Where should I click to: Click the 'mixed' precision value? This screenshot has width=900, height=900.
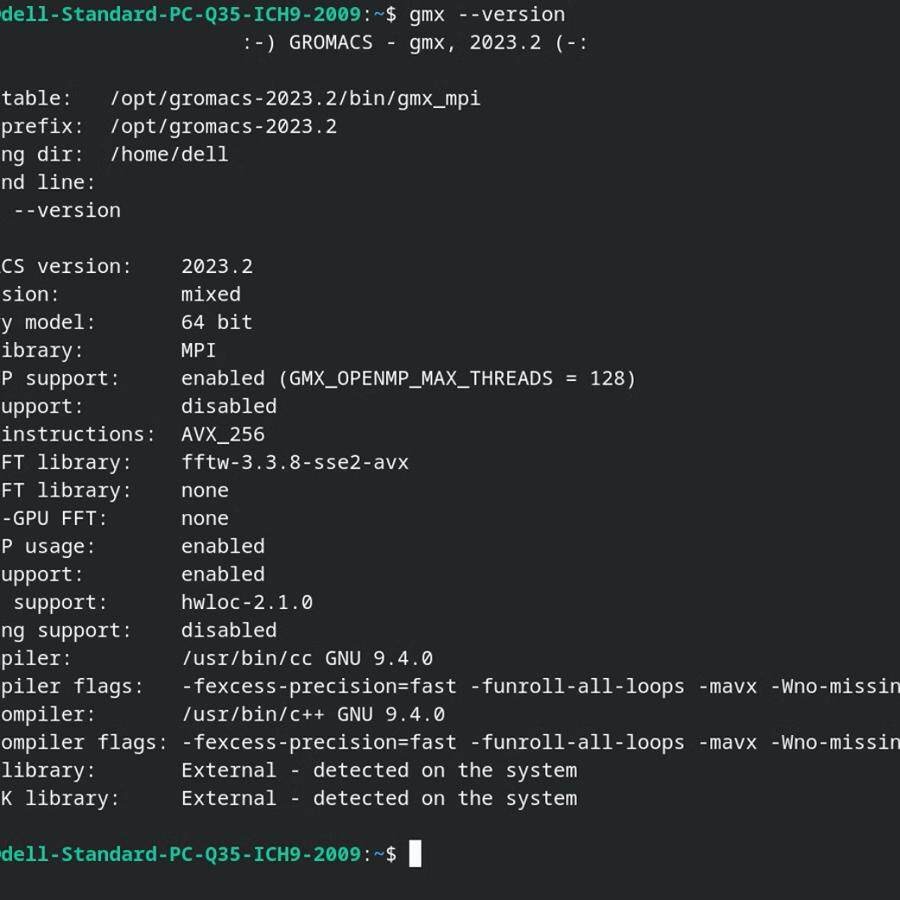pyautogui.click(x=210, y=294)
